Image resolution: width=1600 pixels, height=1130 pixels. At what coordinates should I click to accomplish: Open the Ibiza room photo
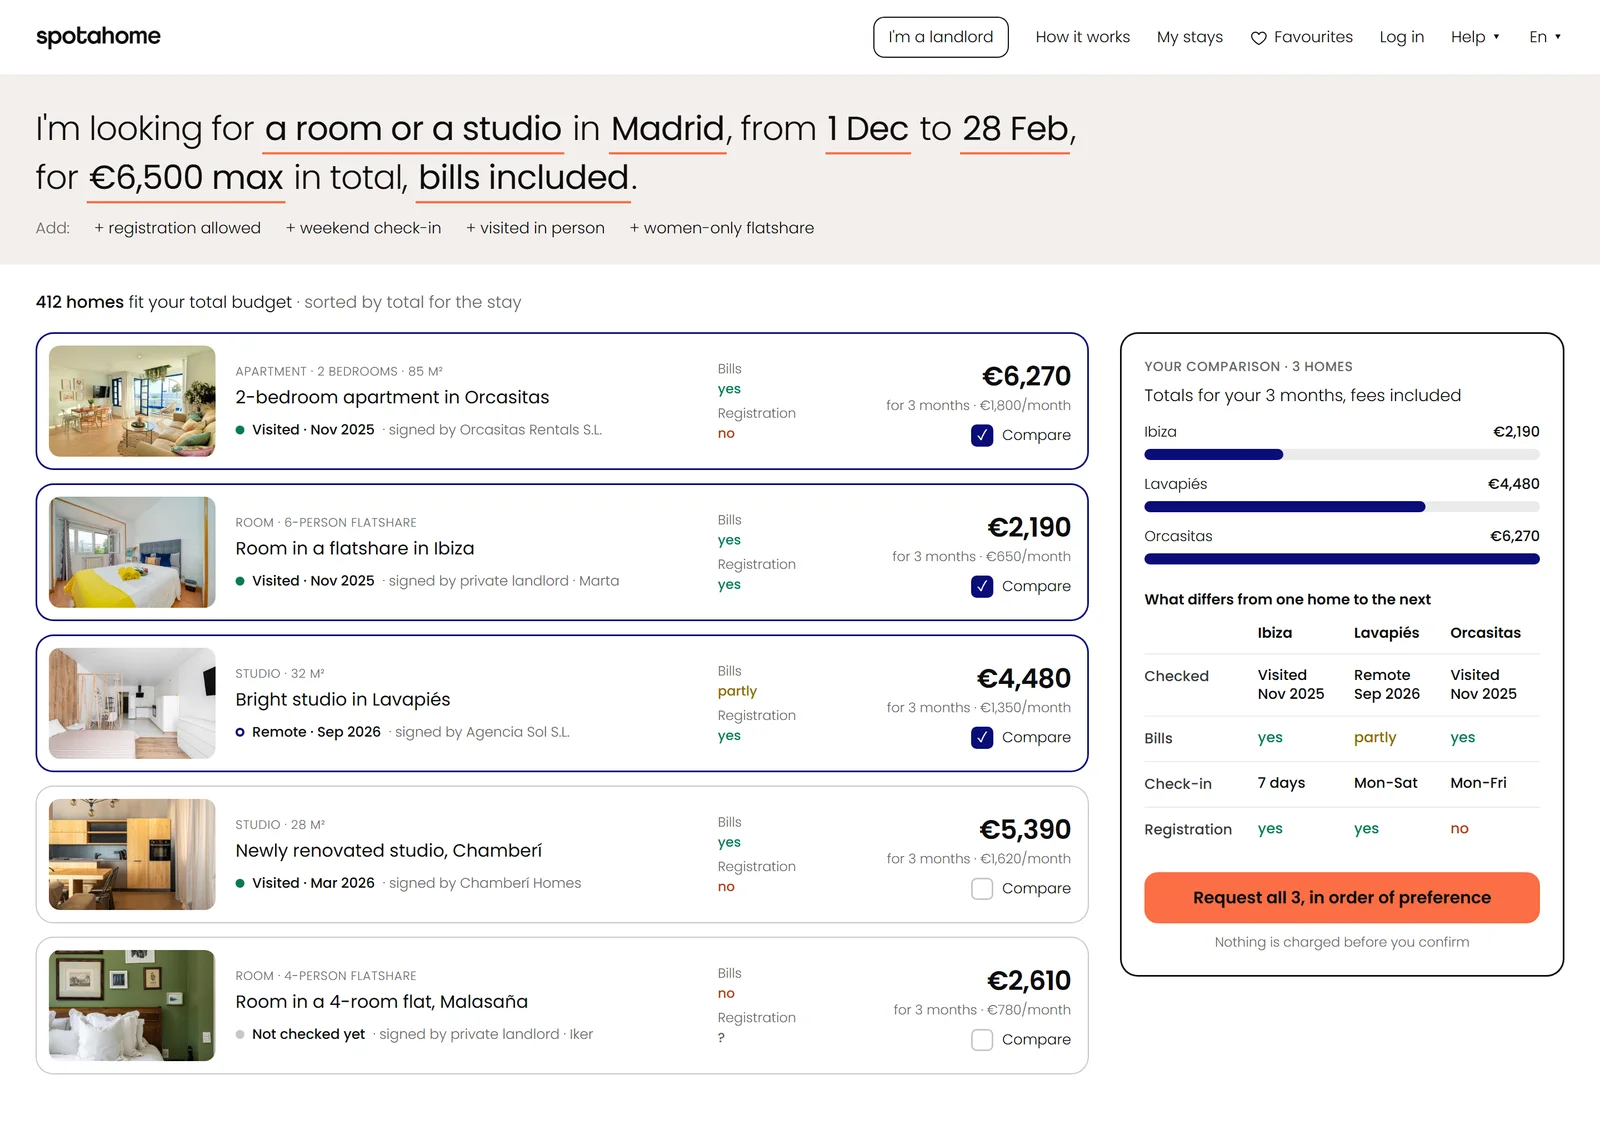click(132, 552)
